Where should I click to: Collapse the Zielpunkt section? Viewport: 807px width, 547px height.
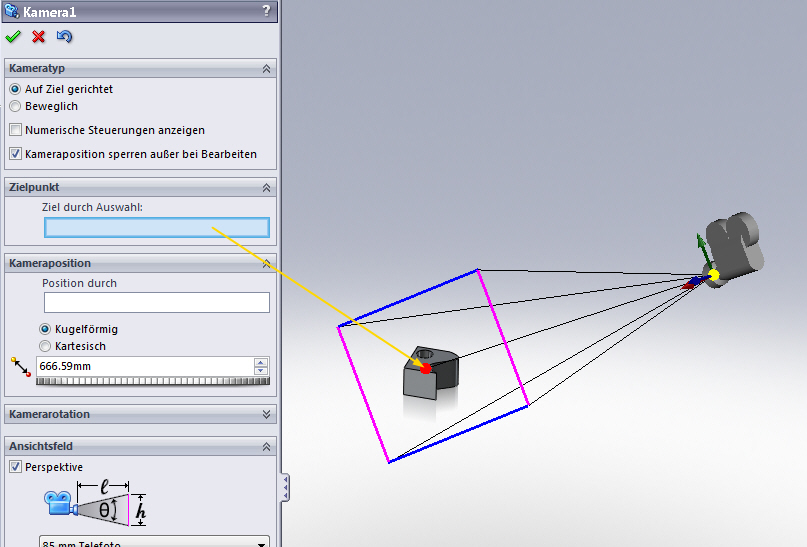(266, 188)
